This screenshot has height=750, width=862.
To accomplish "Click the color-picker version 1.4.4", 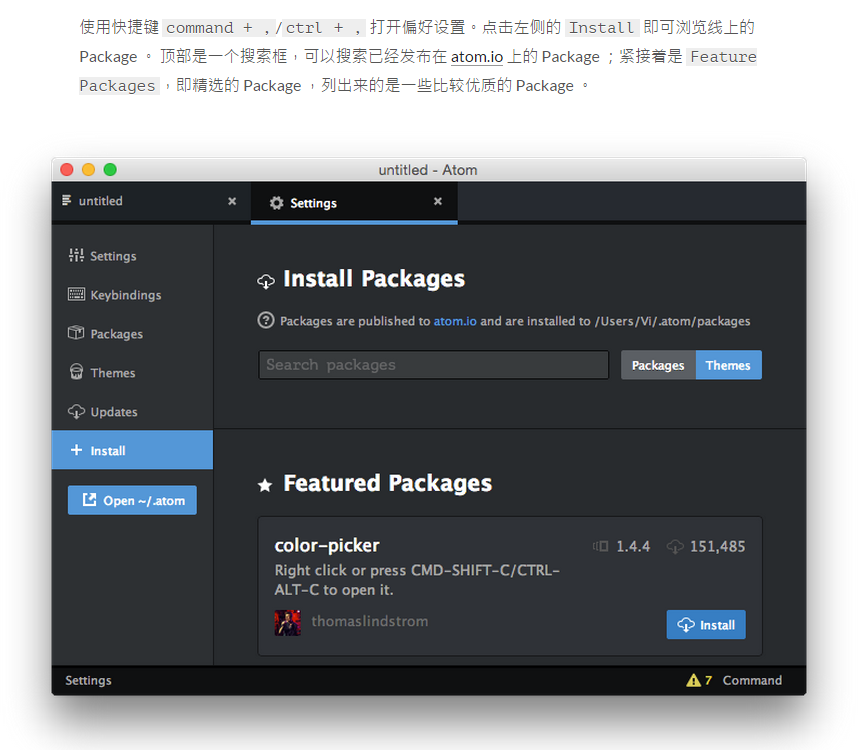I will (633, 547).
